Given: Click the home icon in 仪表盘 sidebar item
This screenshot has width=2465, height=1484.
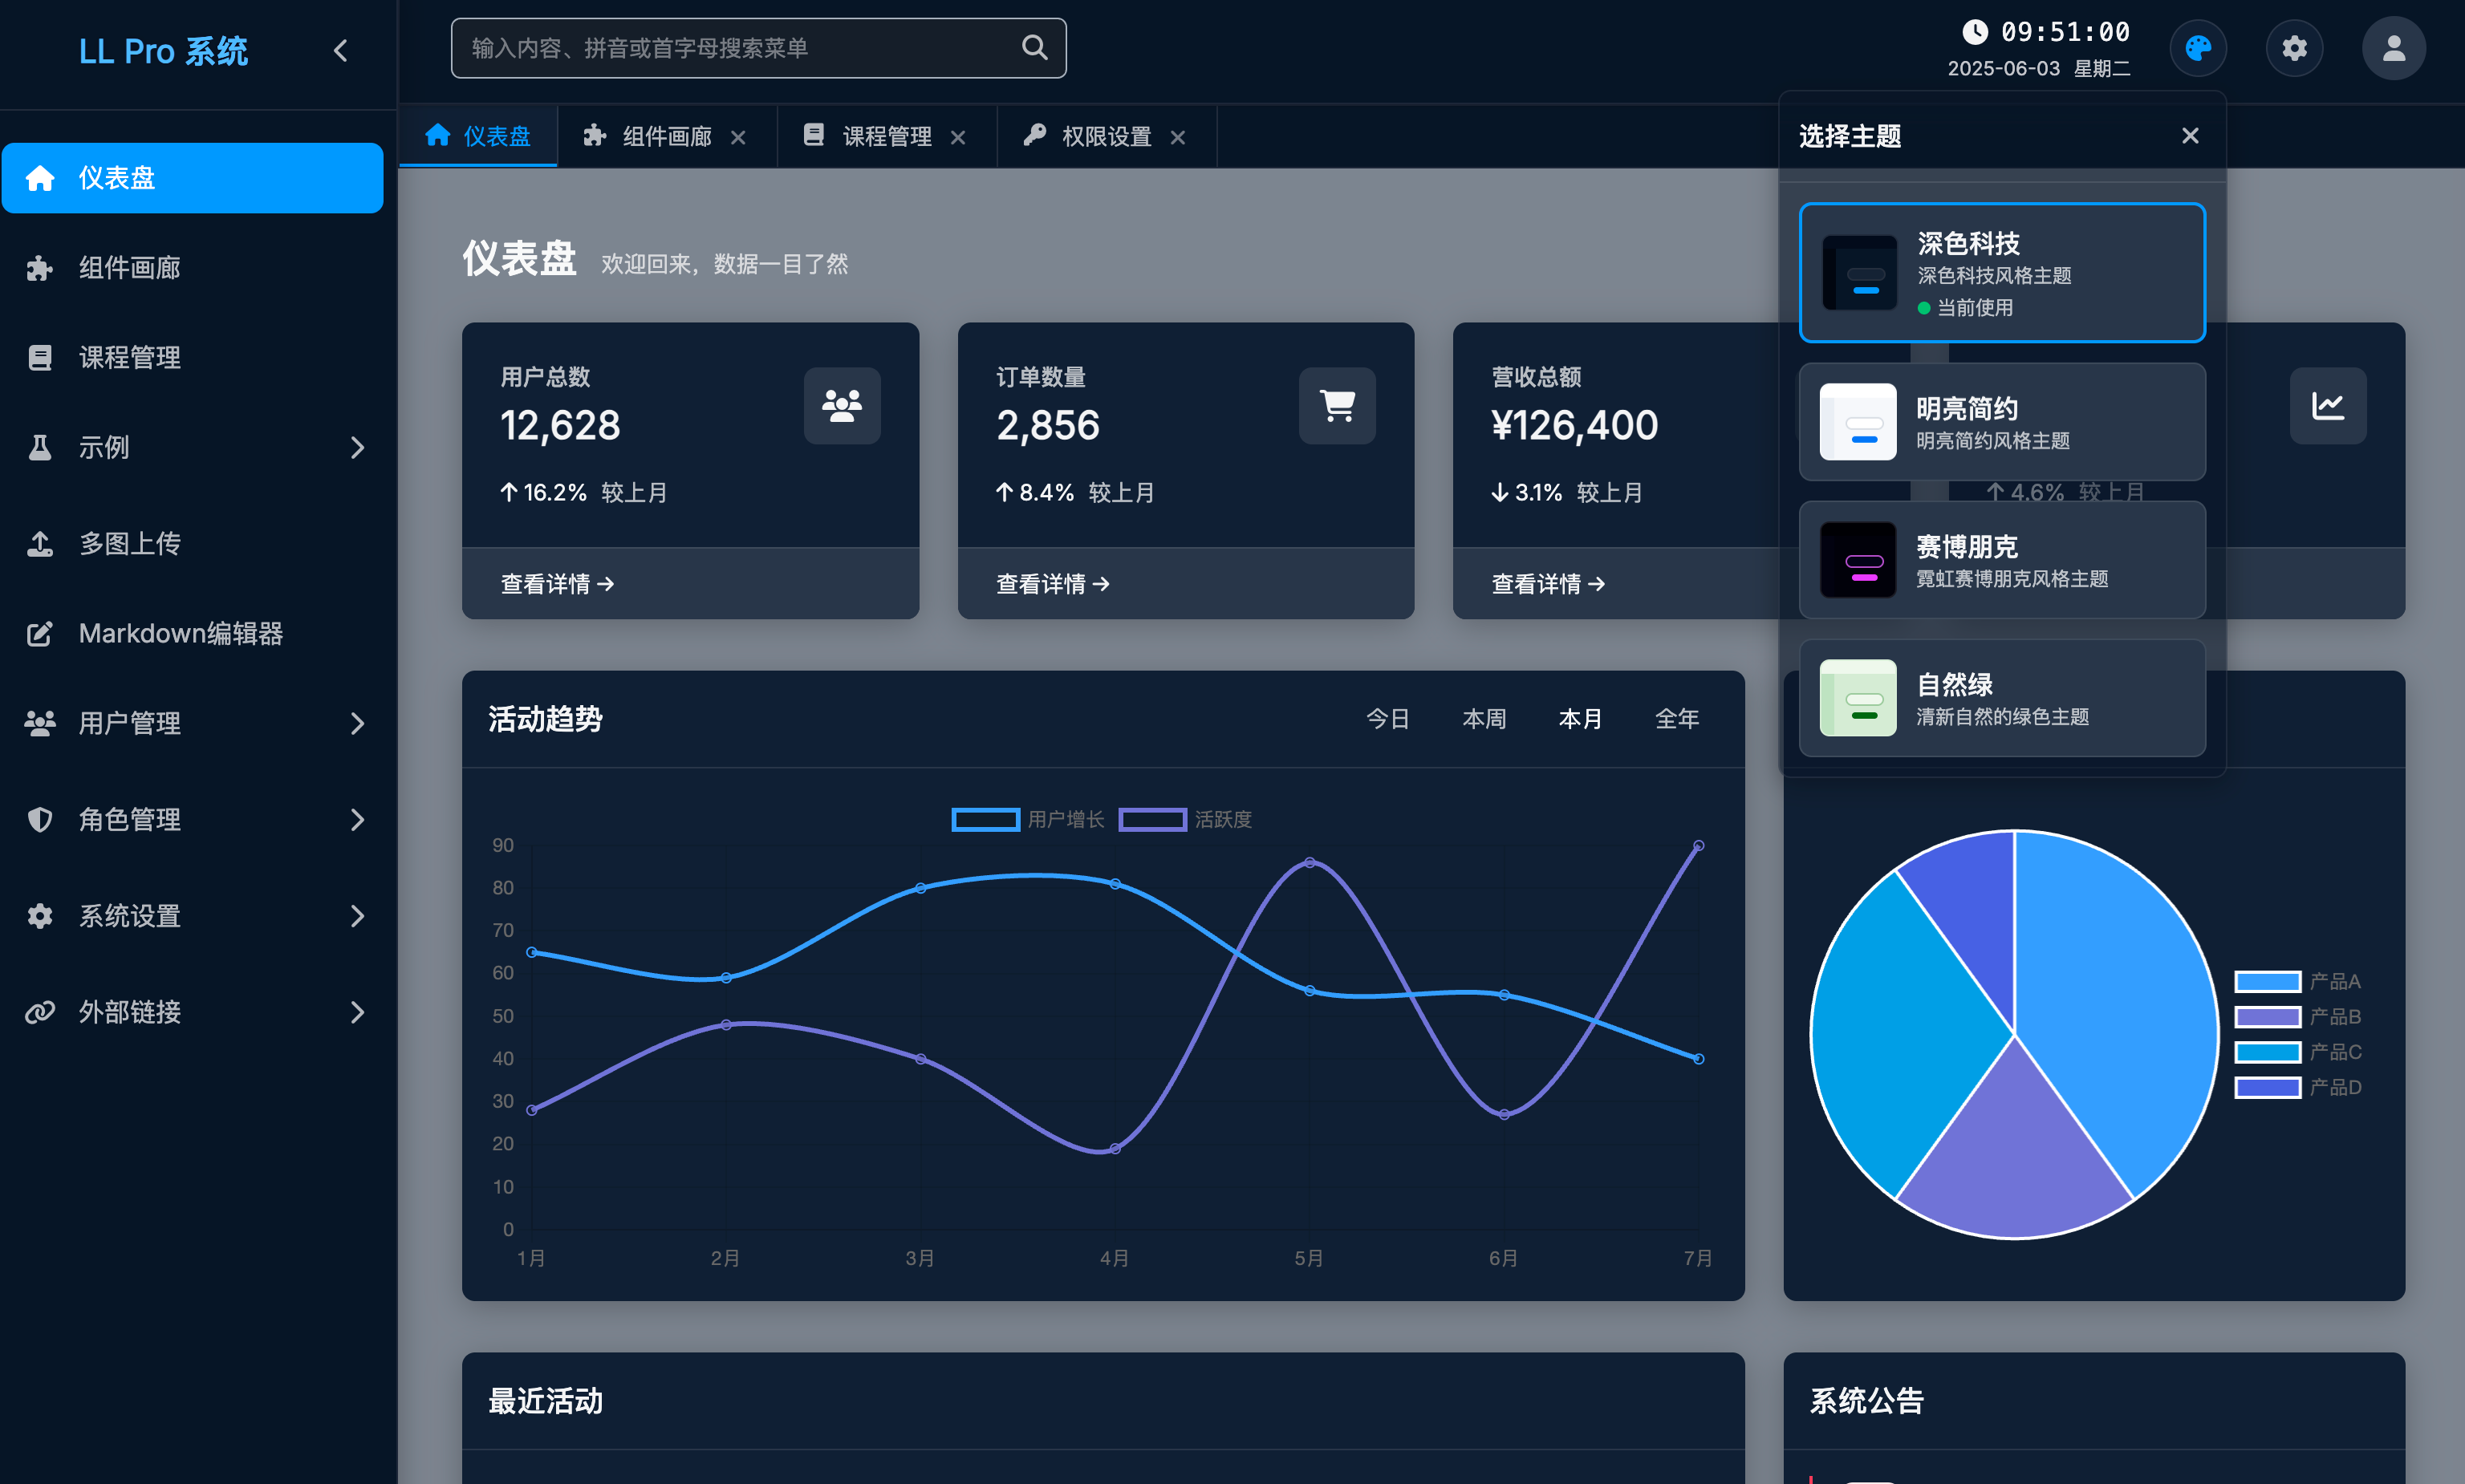Looking at the screenshot, I should [x=40, y=178].
